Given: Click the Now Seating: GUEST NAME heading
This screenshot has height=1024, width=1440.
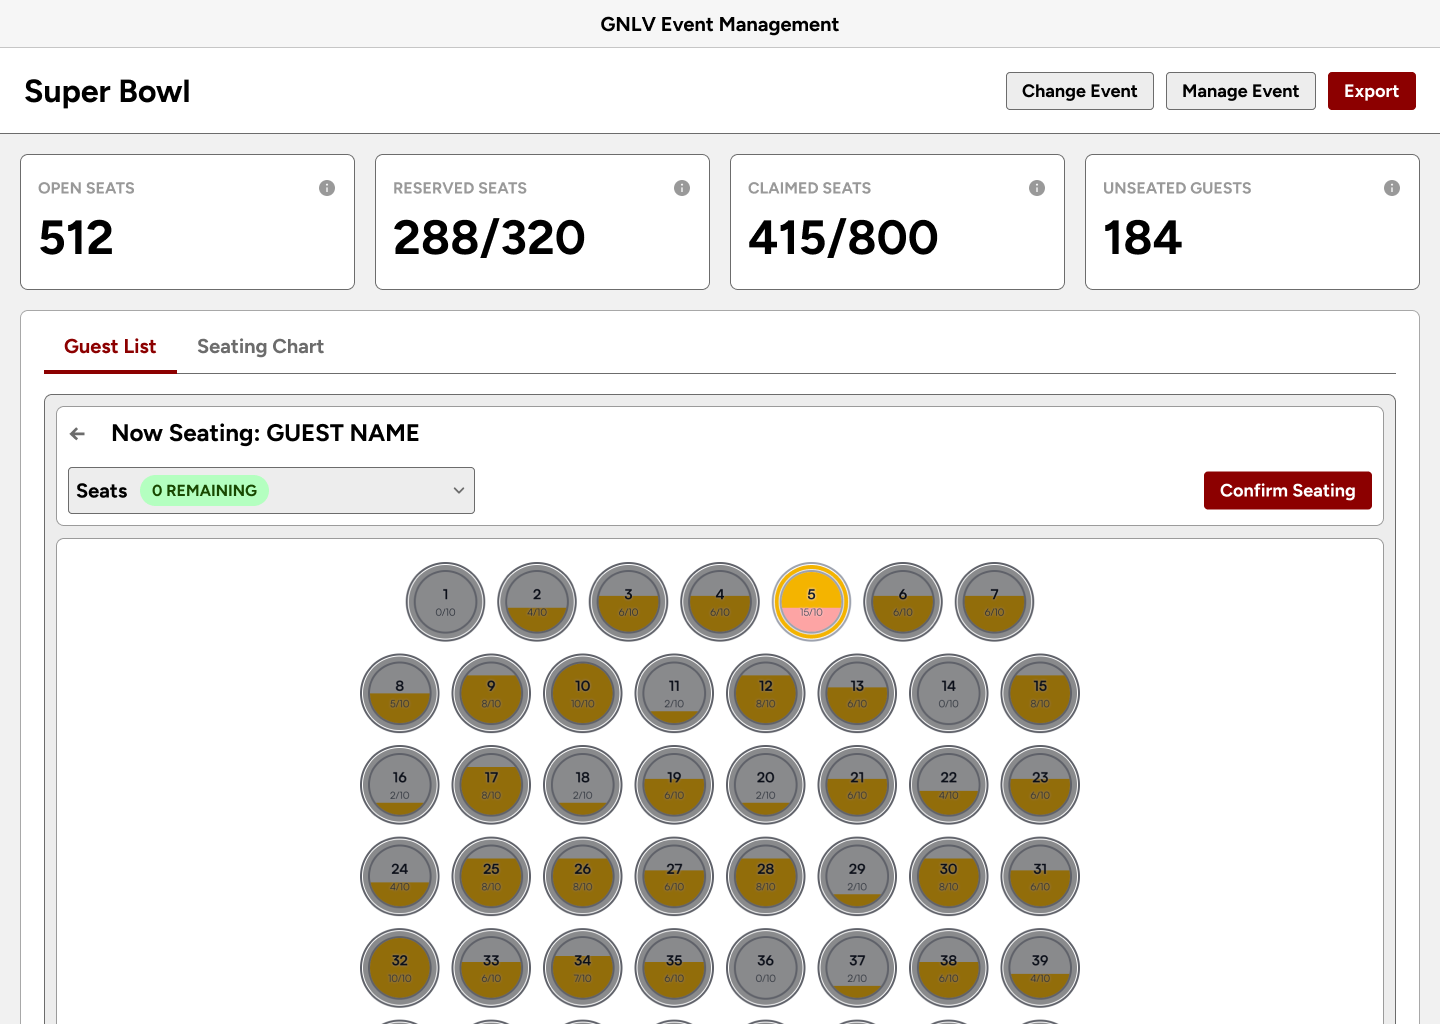Looking at the screenshot, I should click(x=265, y=433).
